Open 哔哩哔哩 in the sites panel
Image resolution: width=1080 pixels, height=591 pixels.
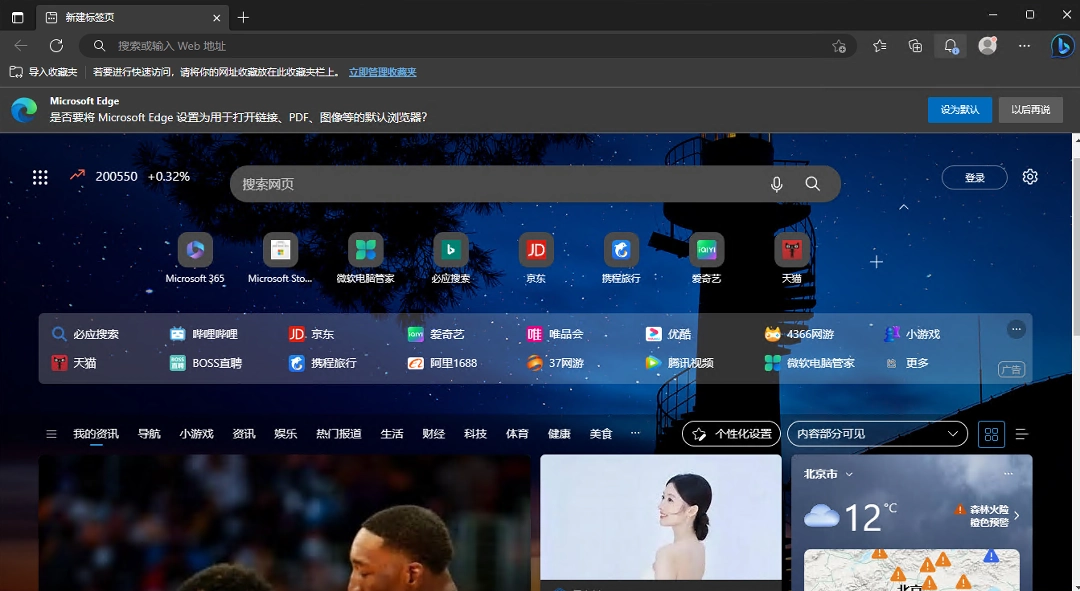204,334
